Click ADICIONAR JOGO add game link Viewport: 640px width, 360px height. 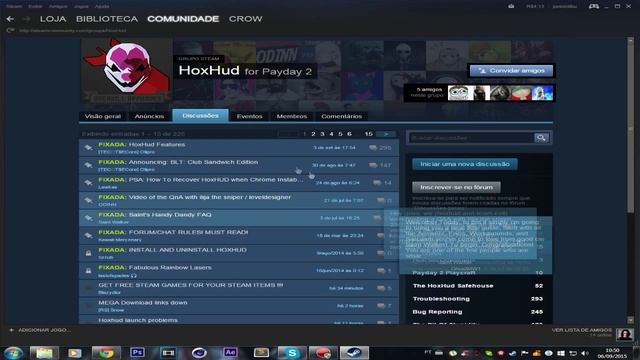coord(40,330)
